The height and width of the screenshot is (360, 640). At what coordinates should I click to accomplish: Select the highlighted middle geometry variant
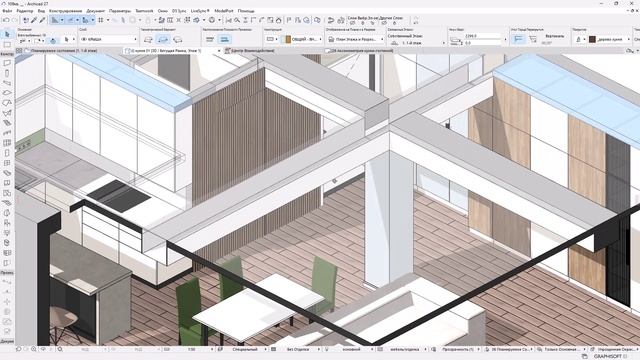pos(163,39)
